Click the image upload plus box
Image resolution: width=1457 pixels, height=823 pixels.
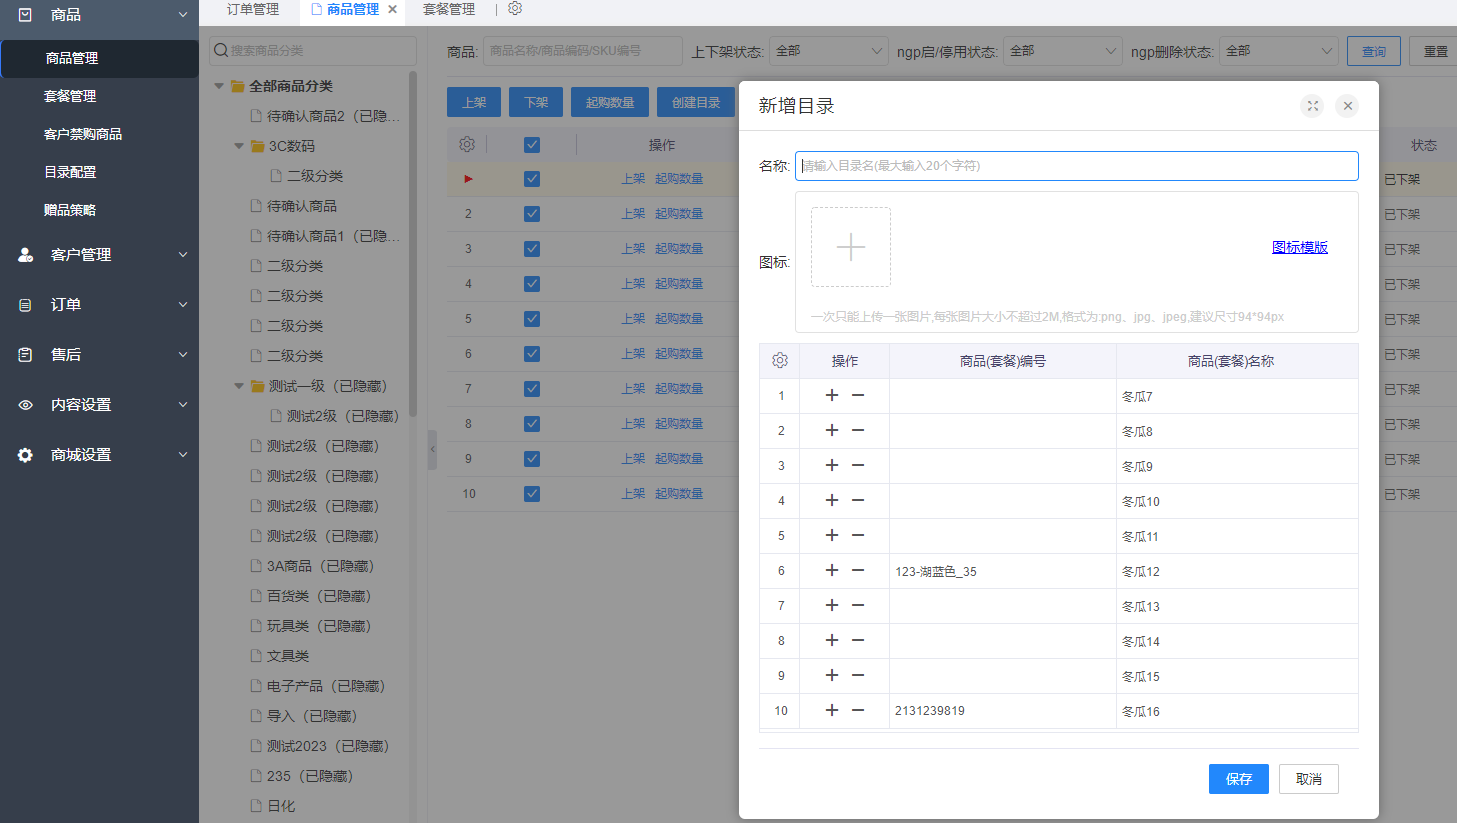[850, 247]
